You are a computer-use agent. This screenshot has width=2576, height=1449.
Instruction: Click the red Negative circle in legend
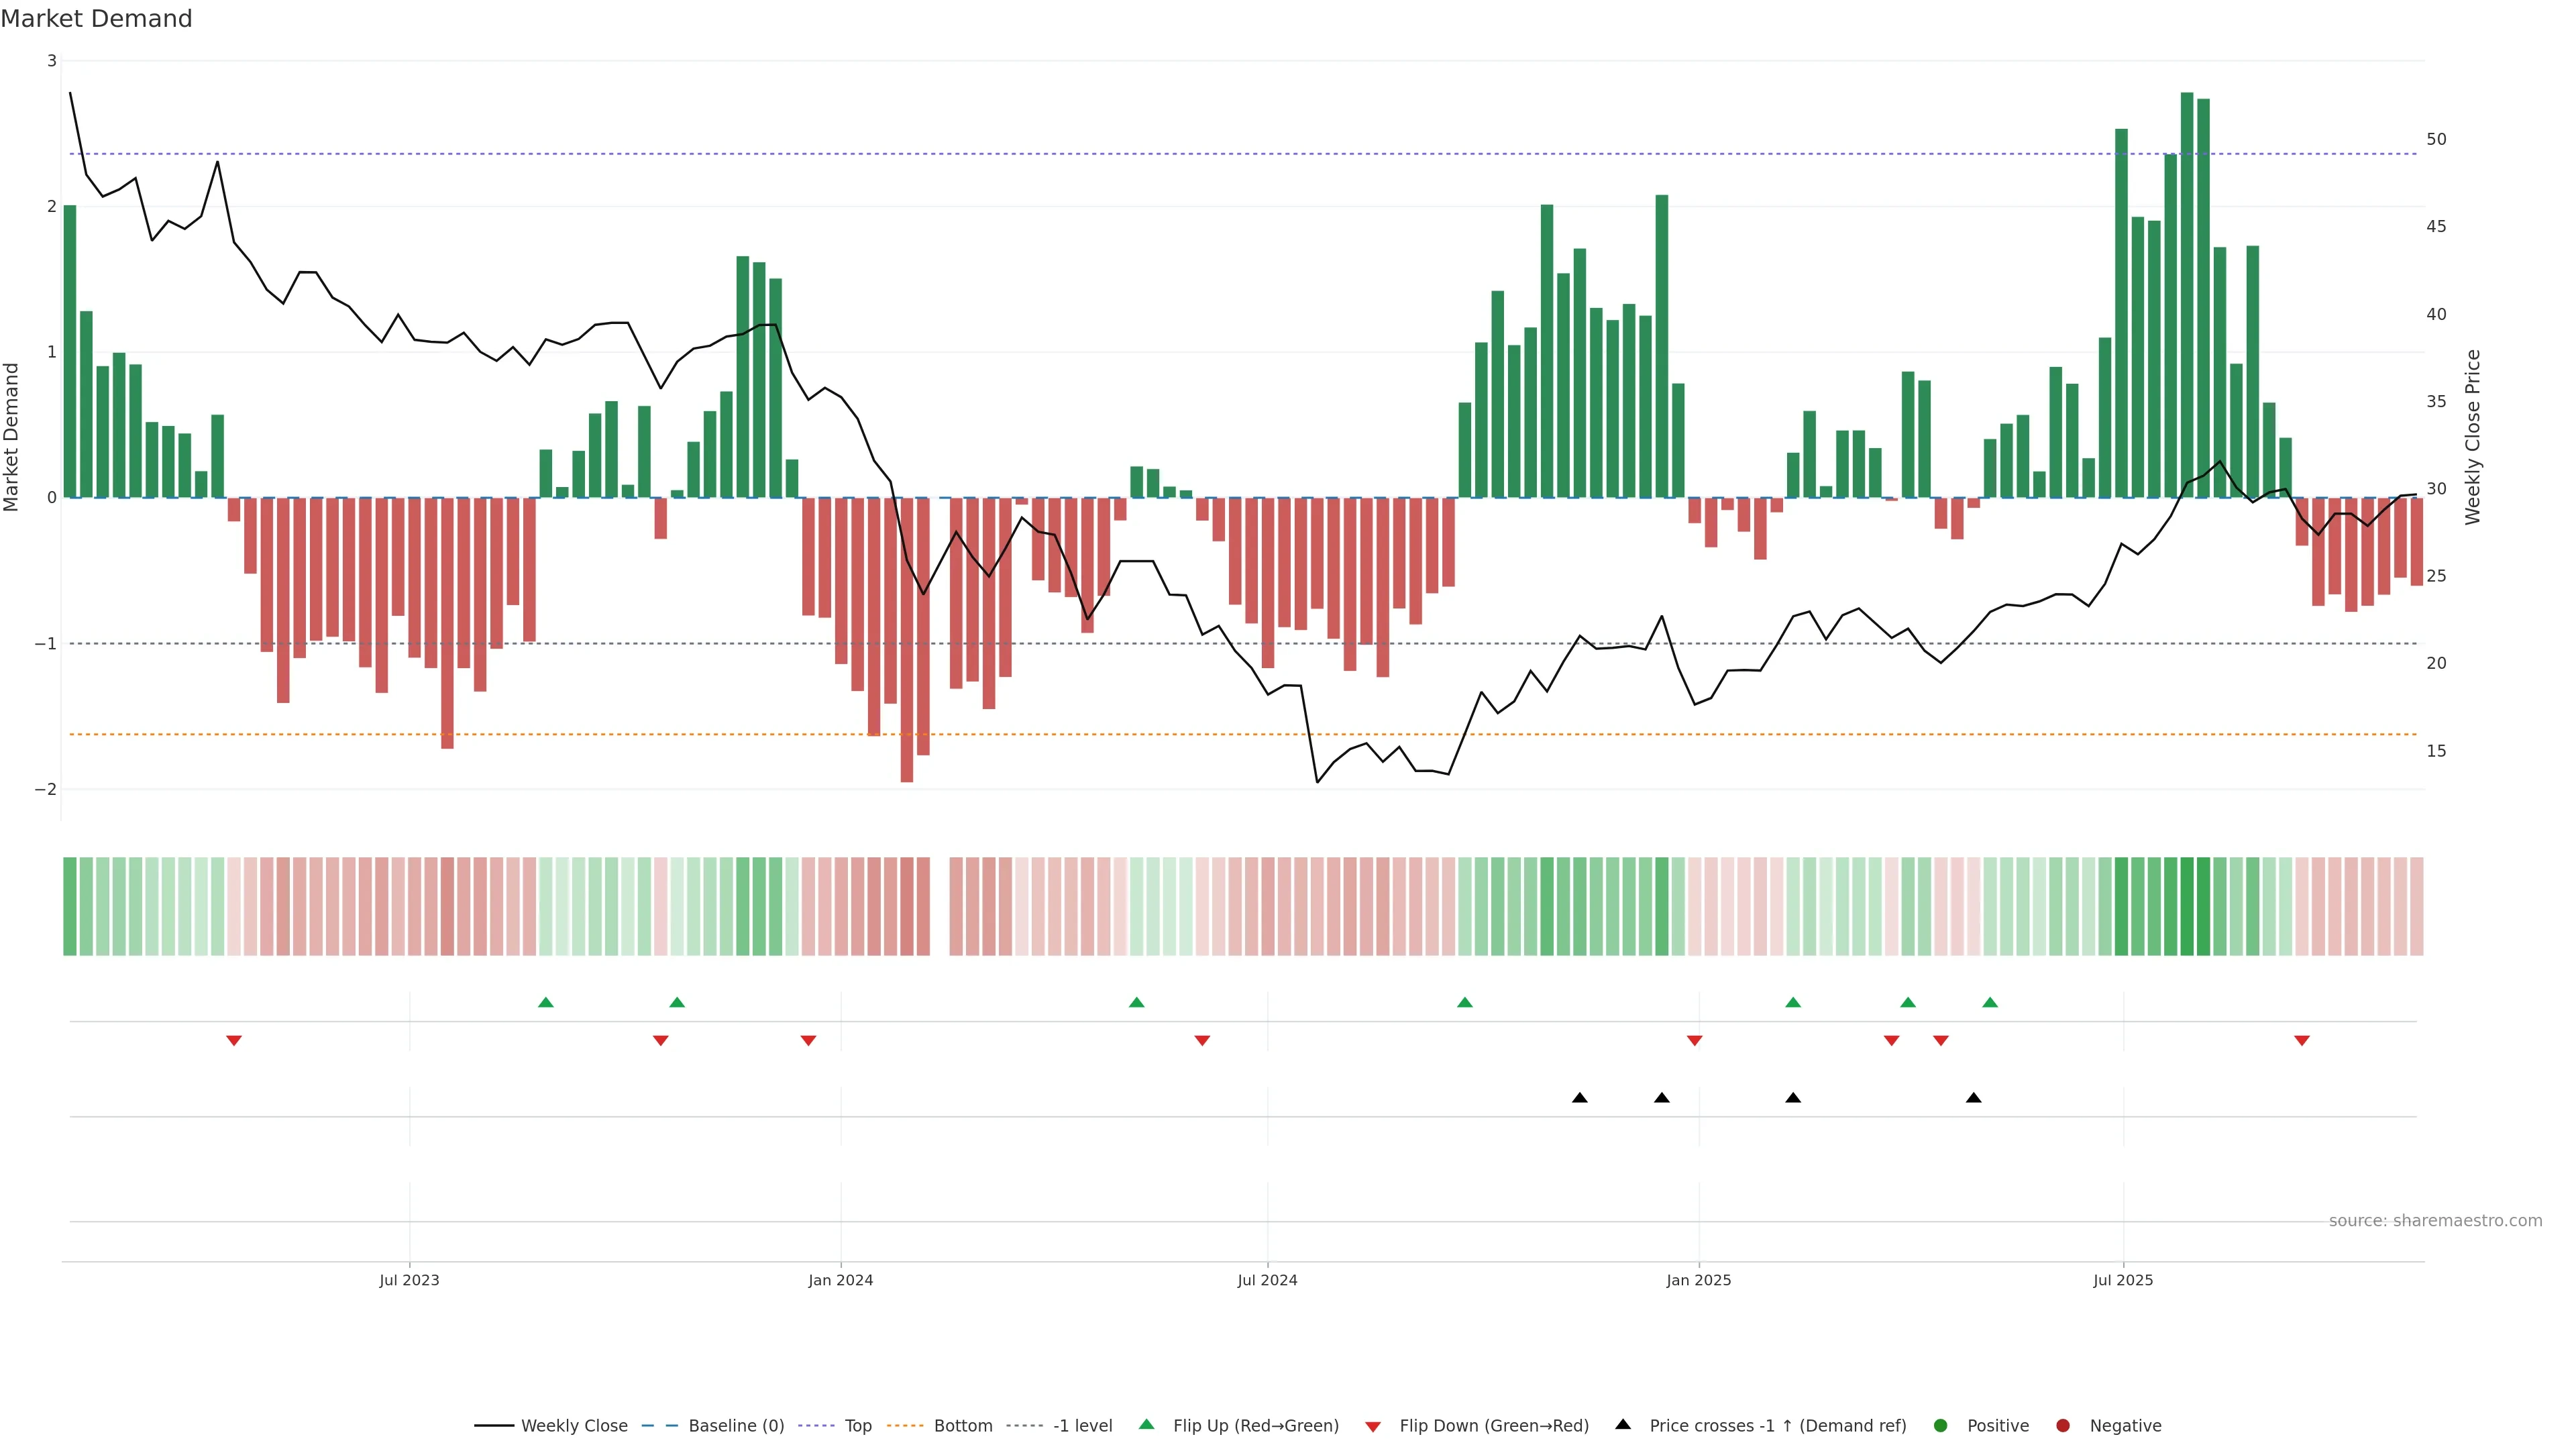[2063, 1426]
